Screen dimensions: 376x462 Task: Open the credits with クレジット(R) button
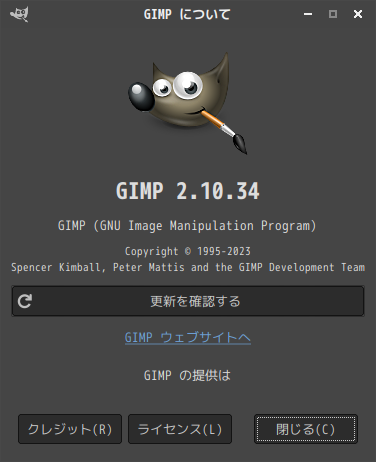[x=70, y=429]
